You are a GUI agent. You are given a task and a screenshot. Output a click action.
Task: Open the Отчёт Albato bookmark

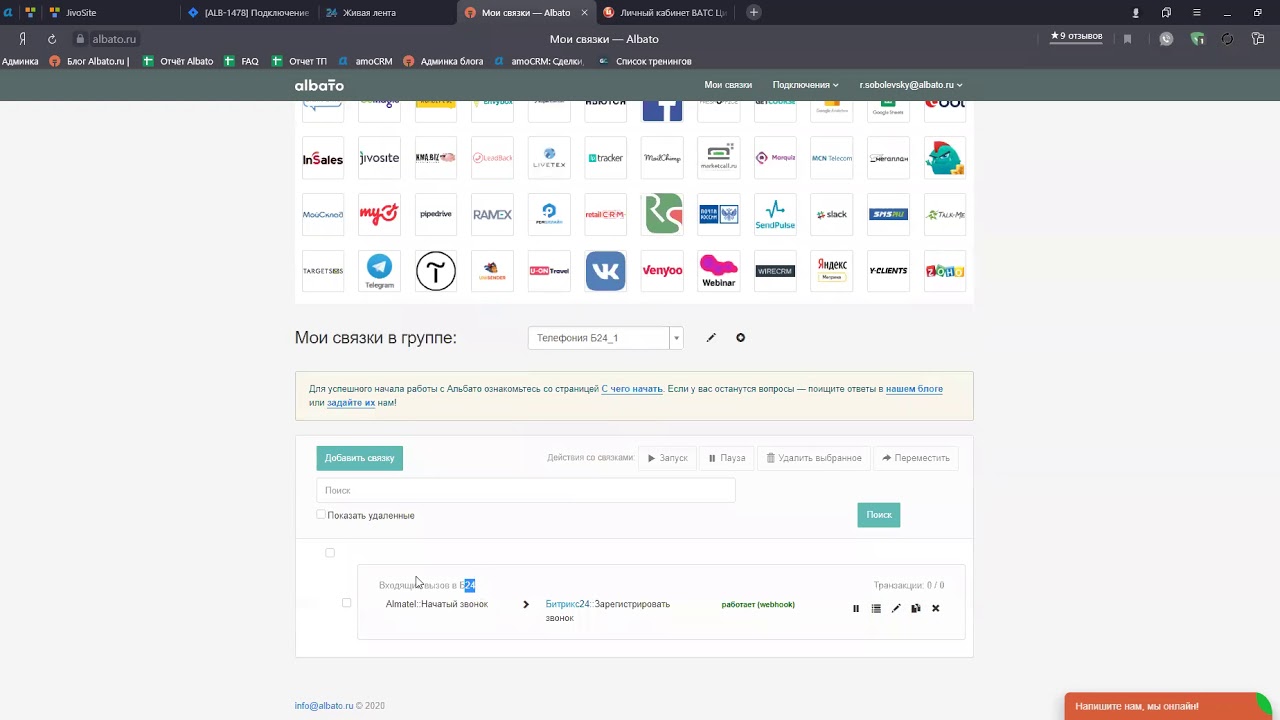click(178, 61)
